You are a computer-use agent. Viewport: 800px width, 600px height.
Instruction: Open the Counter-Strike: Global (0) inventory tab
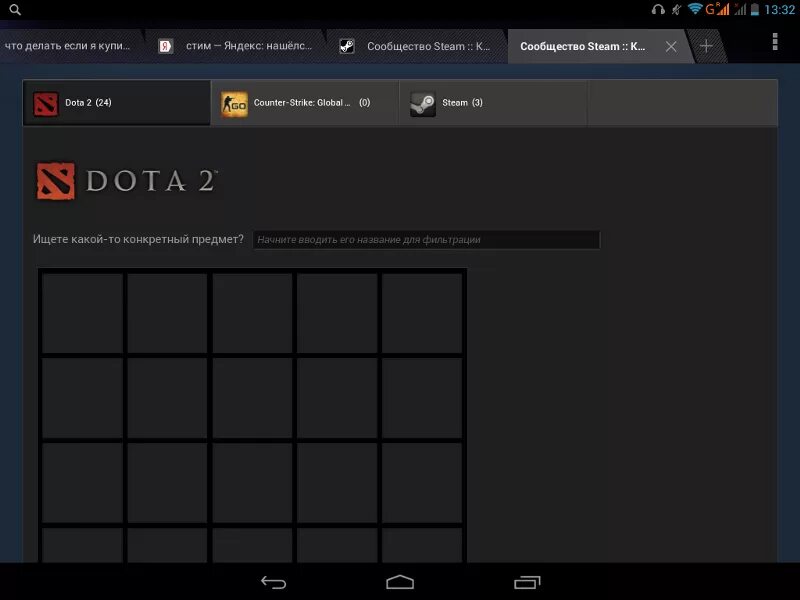305,103
